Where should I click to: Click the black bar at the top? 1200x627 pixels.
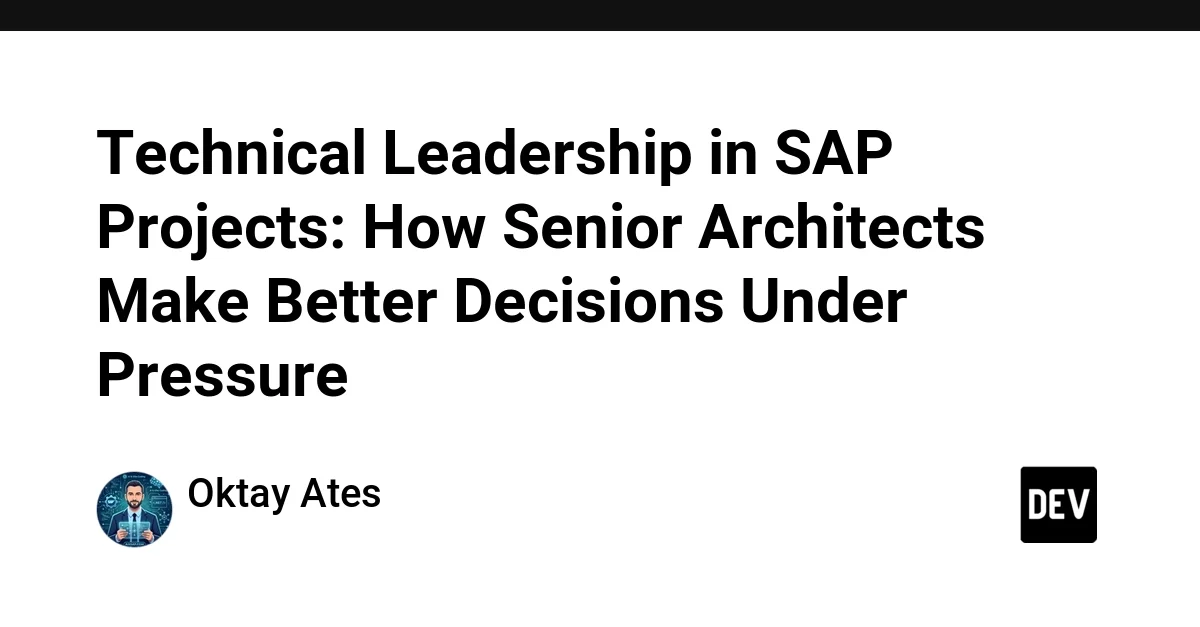(600, 15)
